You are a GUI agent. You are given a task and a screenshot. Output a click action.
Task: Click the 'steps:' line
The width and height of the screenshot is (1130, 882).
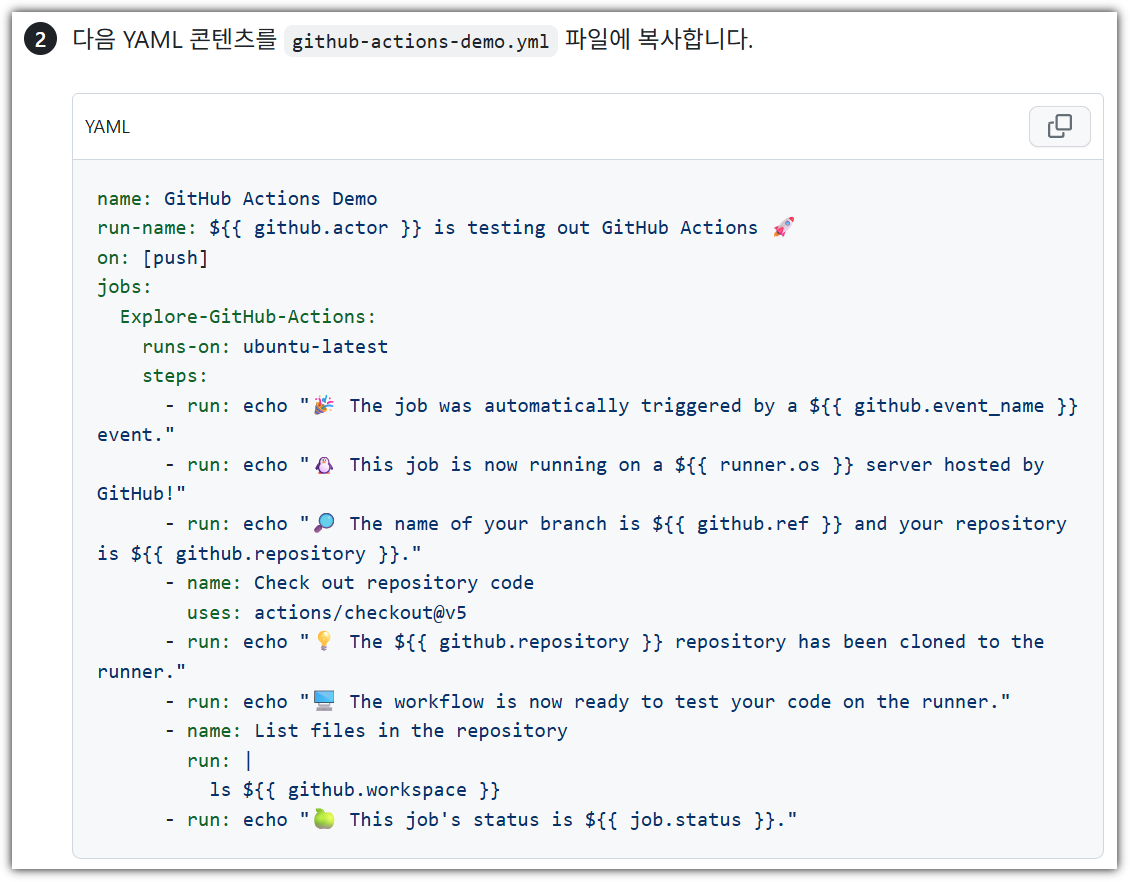(x=174, y=375)
